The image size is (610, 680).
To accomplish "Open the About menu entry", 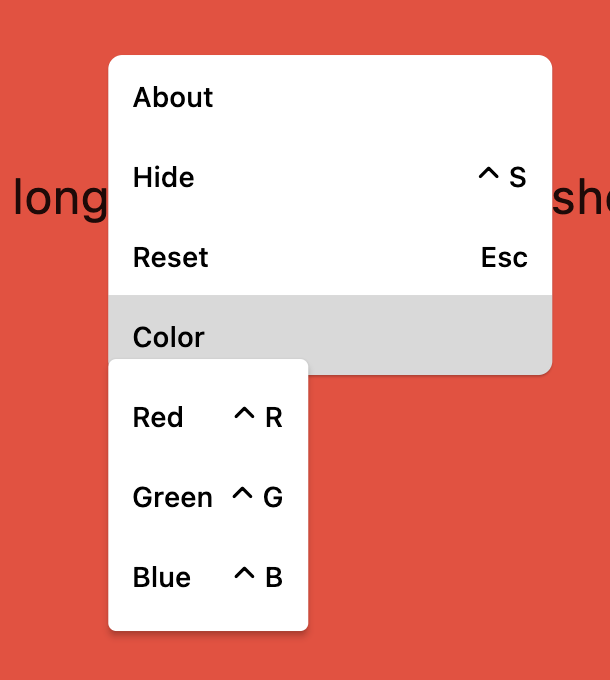I will tap(173, 97).
